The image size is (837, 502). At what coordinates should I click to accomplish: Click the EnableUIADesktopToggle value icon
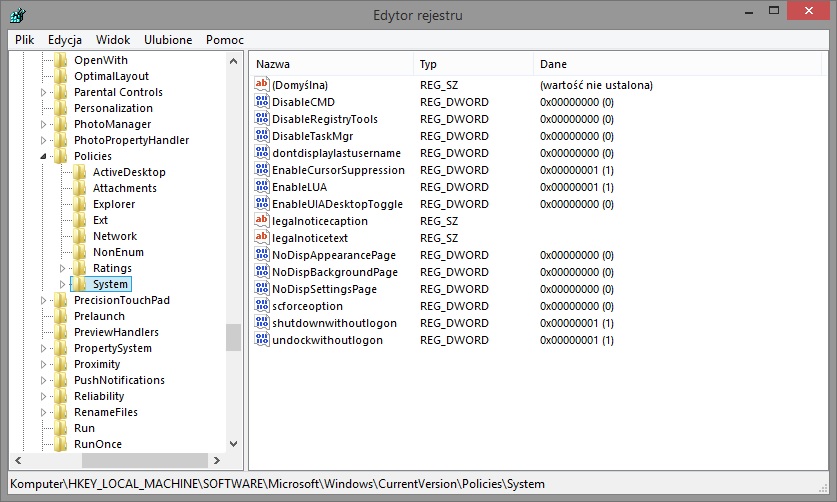coord(262,203)
